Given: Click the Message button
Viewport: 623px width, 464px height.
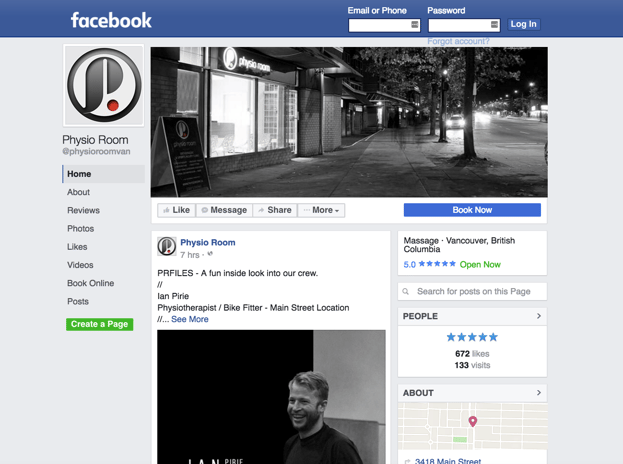Looking at the screenshot, I should pos(224,210).
